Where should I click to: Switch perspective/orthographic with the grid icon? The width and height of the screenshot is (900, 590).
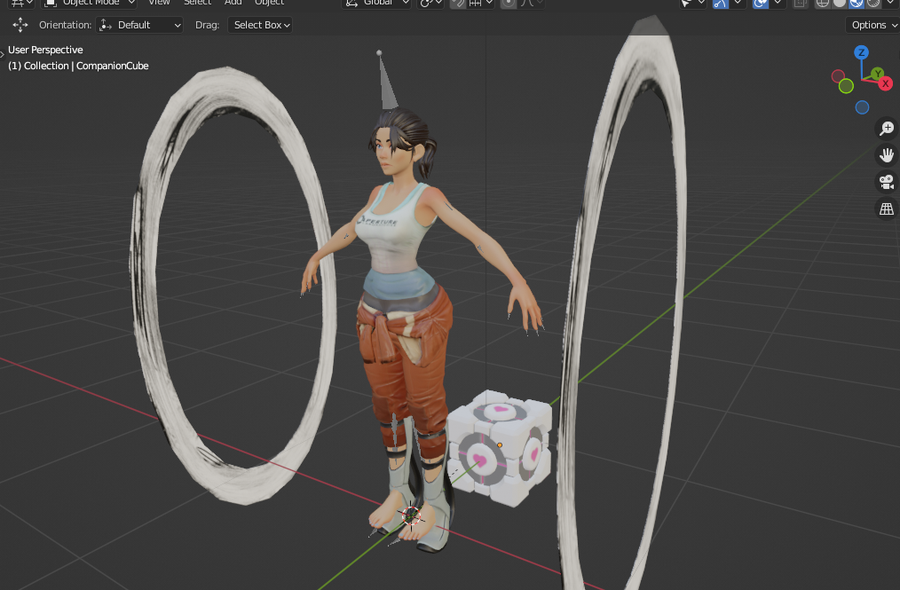point(887,209)
